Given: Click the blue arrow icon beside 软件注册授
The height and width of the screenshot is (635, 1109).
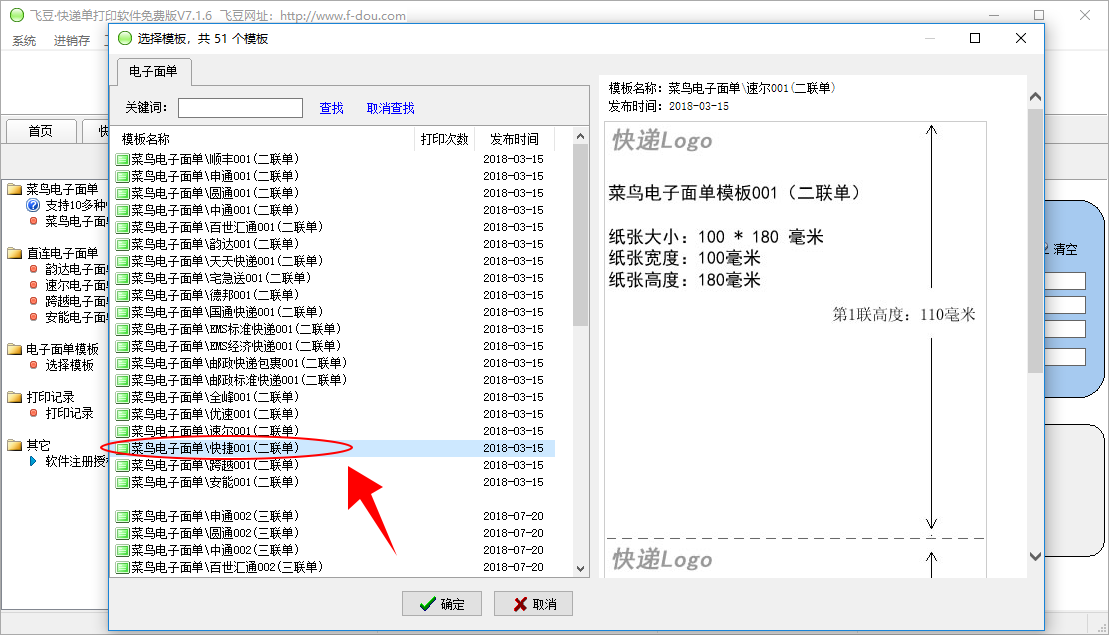Looking at the screenshot, I should [x=33, y=461].
